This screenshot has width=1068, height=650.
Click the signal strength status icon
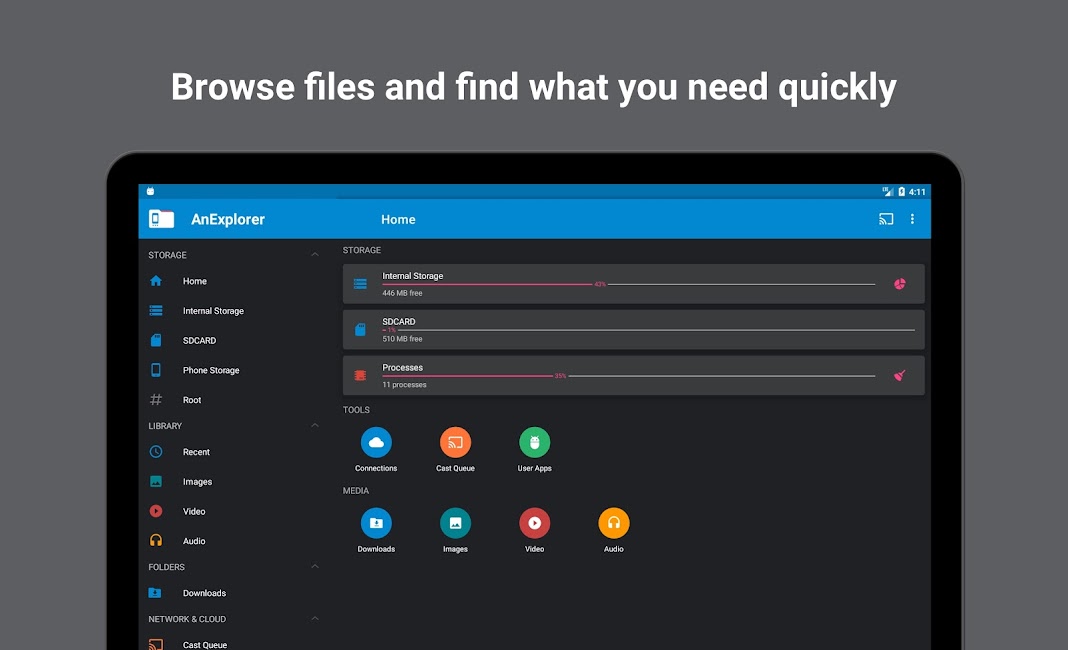point(888,191)
